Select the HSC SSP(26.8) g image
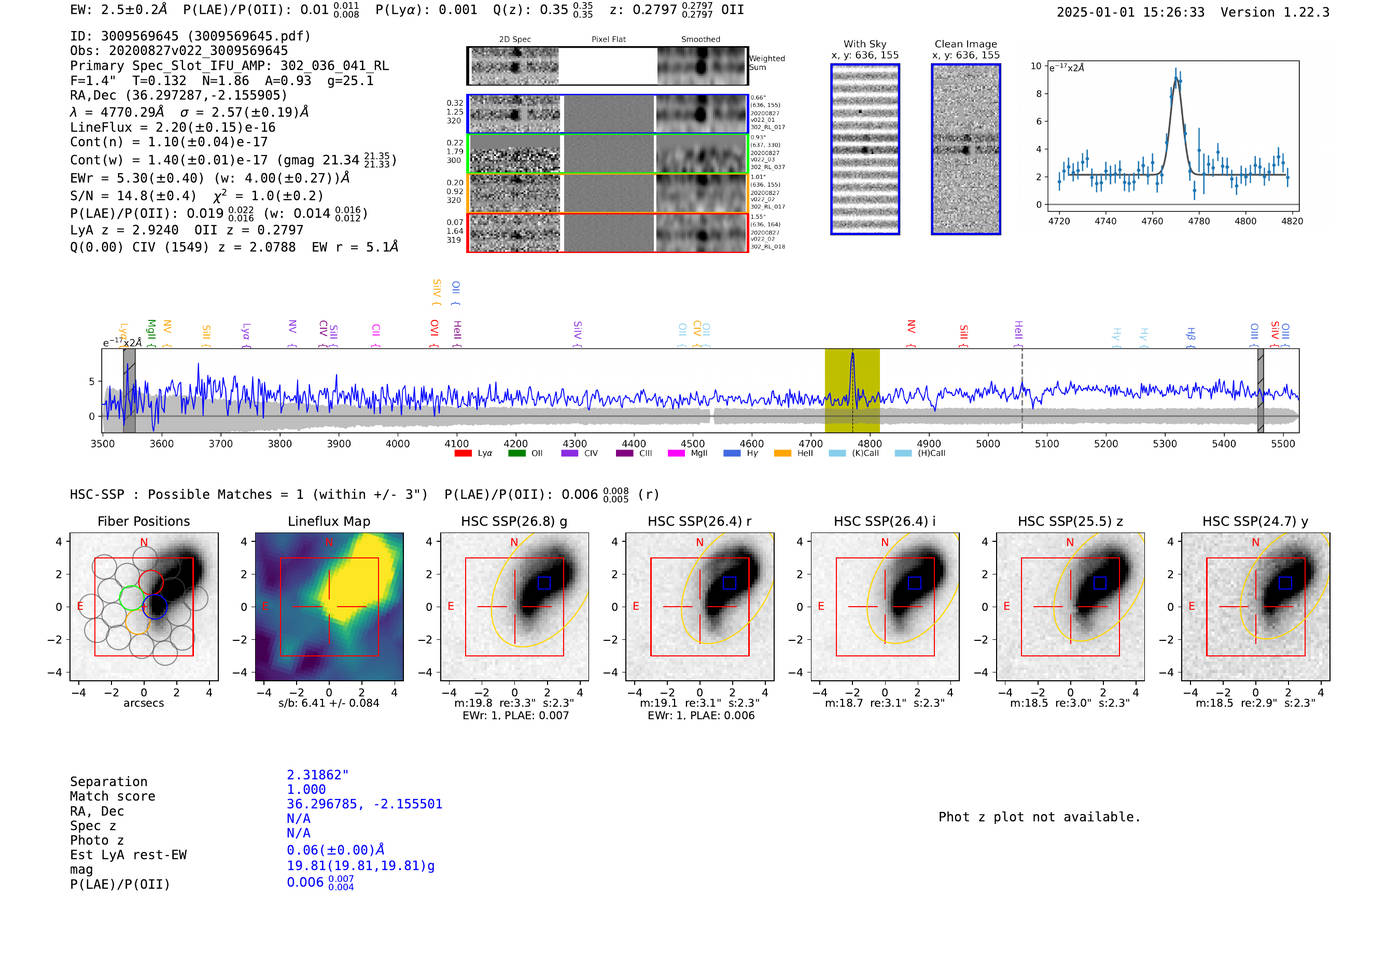 click(514, 606)
